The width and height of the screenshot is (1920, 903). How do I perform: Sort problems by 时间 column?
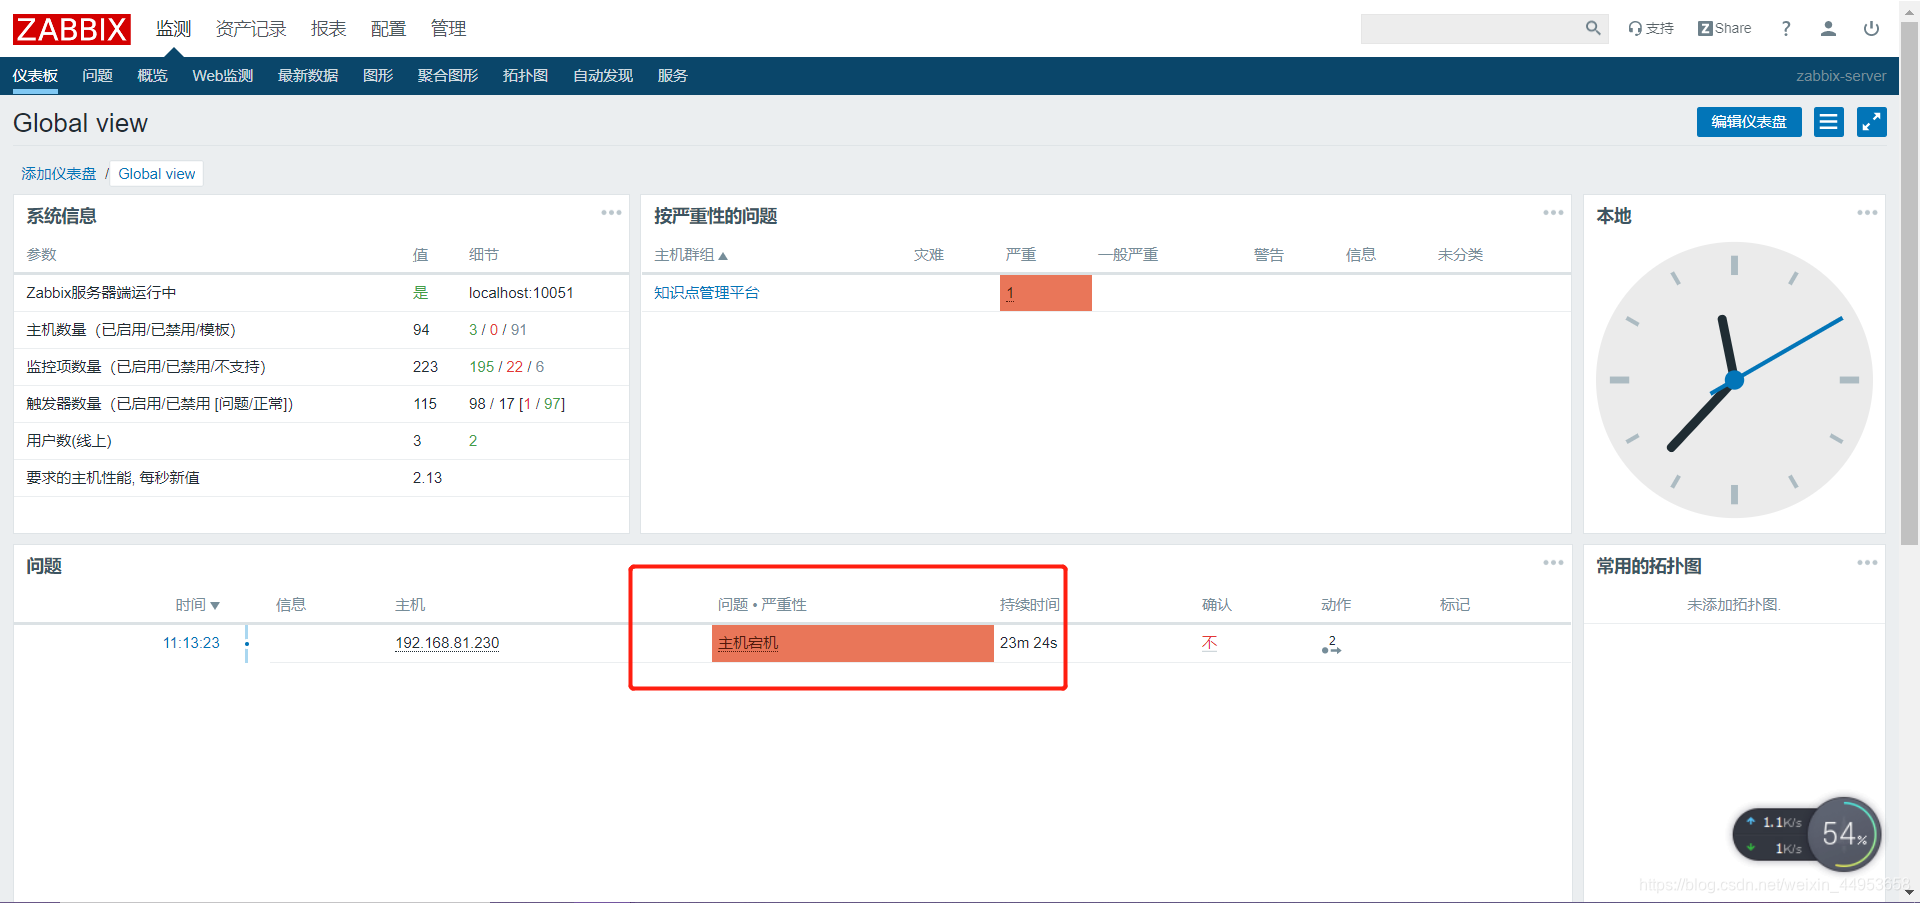pos(197,605)
